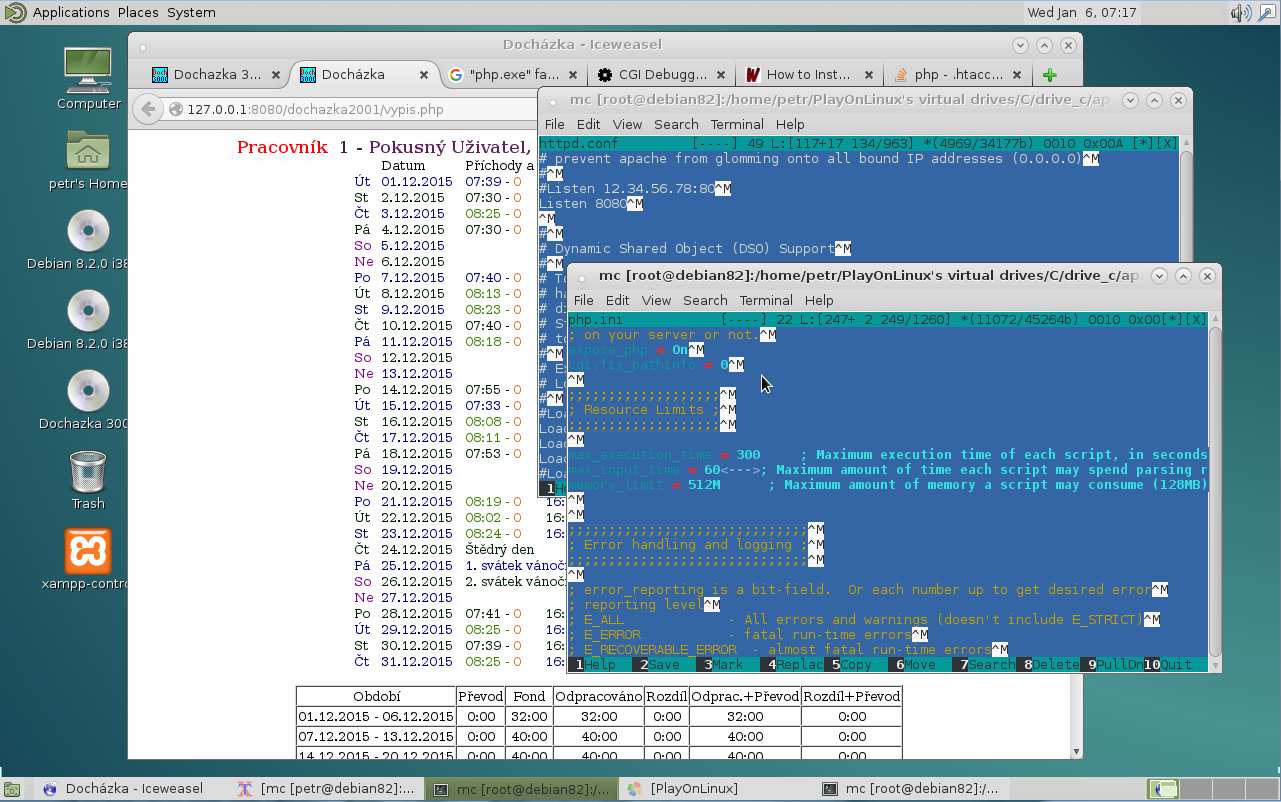
Task: Click 10Quit function key in php.ini editor
Action: (1168, 665)
